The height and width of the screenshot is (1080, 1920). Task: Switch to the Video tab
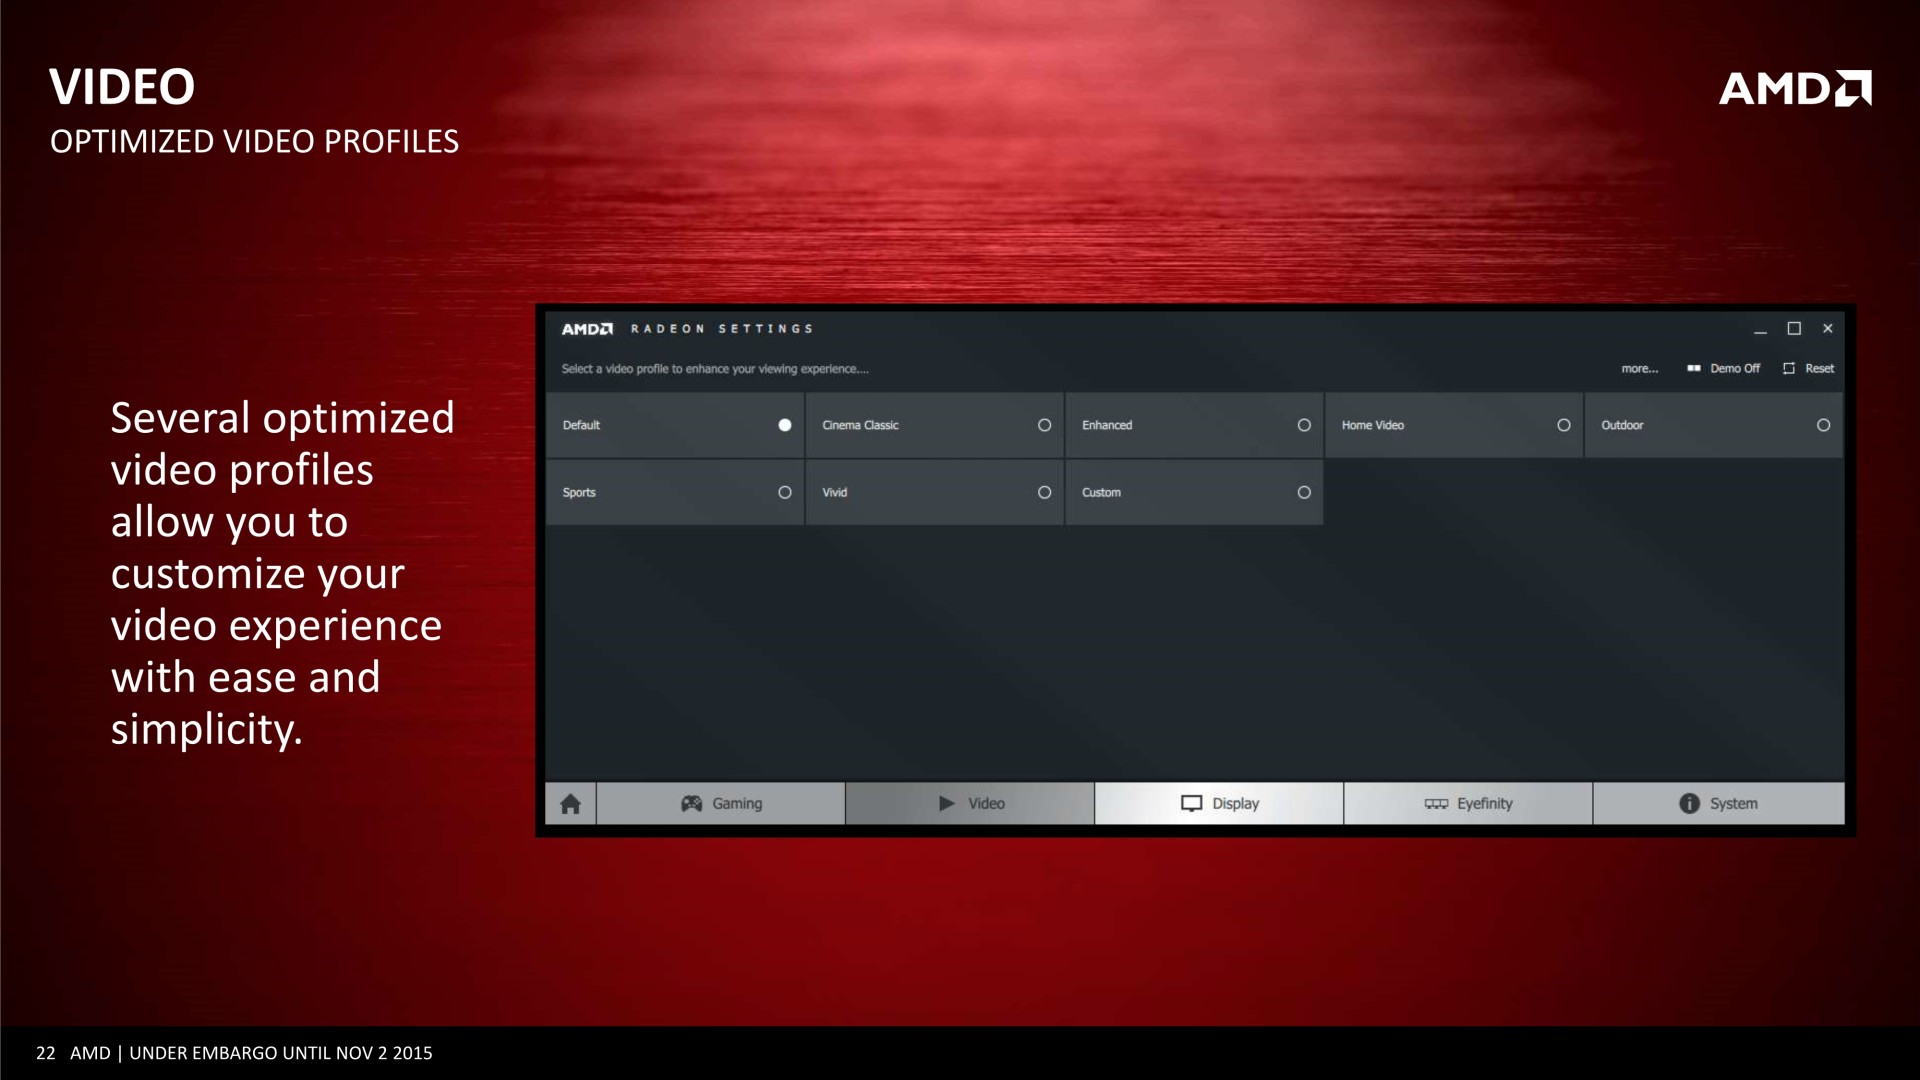(970, 804)
